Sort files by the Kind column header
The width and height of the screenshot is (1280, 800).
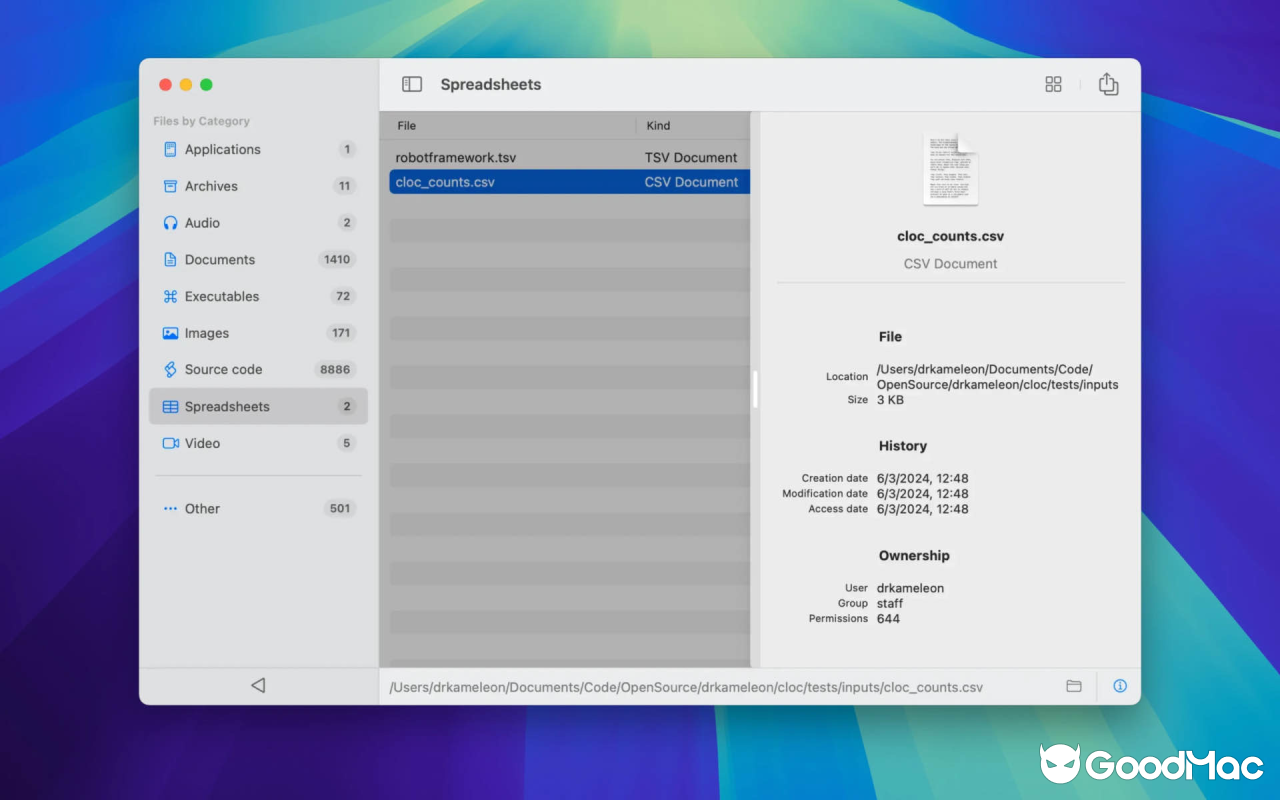[x=658, y=125]
